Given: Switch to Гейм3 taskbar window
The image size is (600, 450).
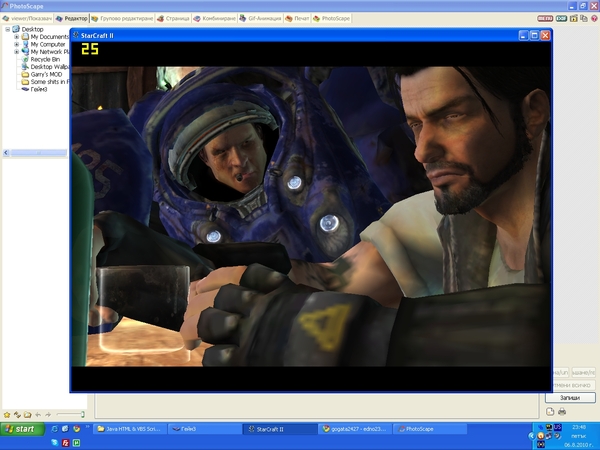Looking at the screenshot, I should click(x=205, y=429).
